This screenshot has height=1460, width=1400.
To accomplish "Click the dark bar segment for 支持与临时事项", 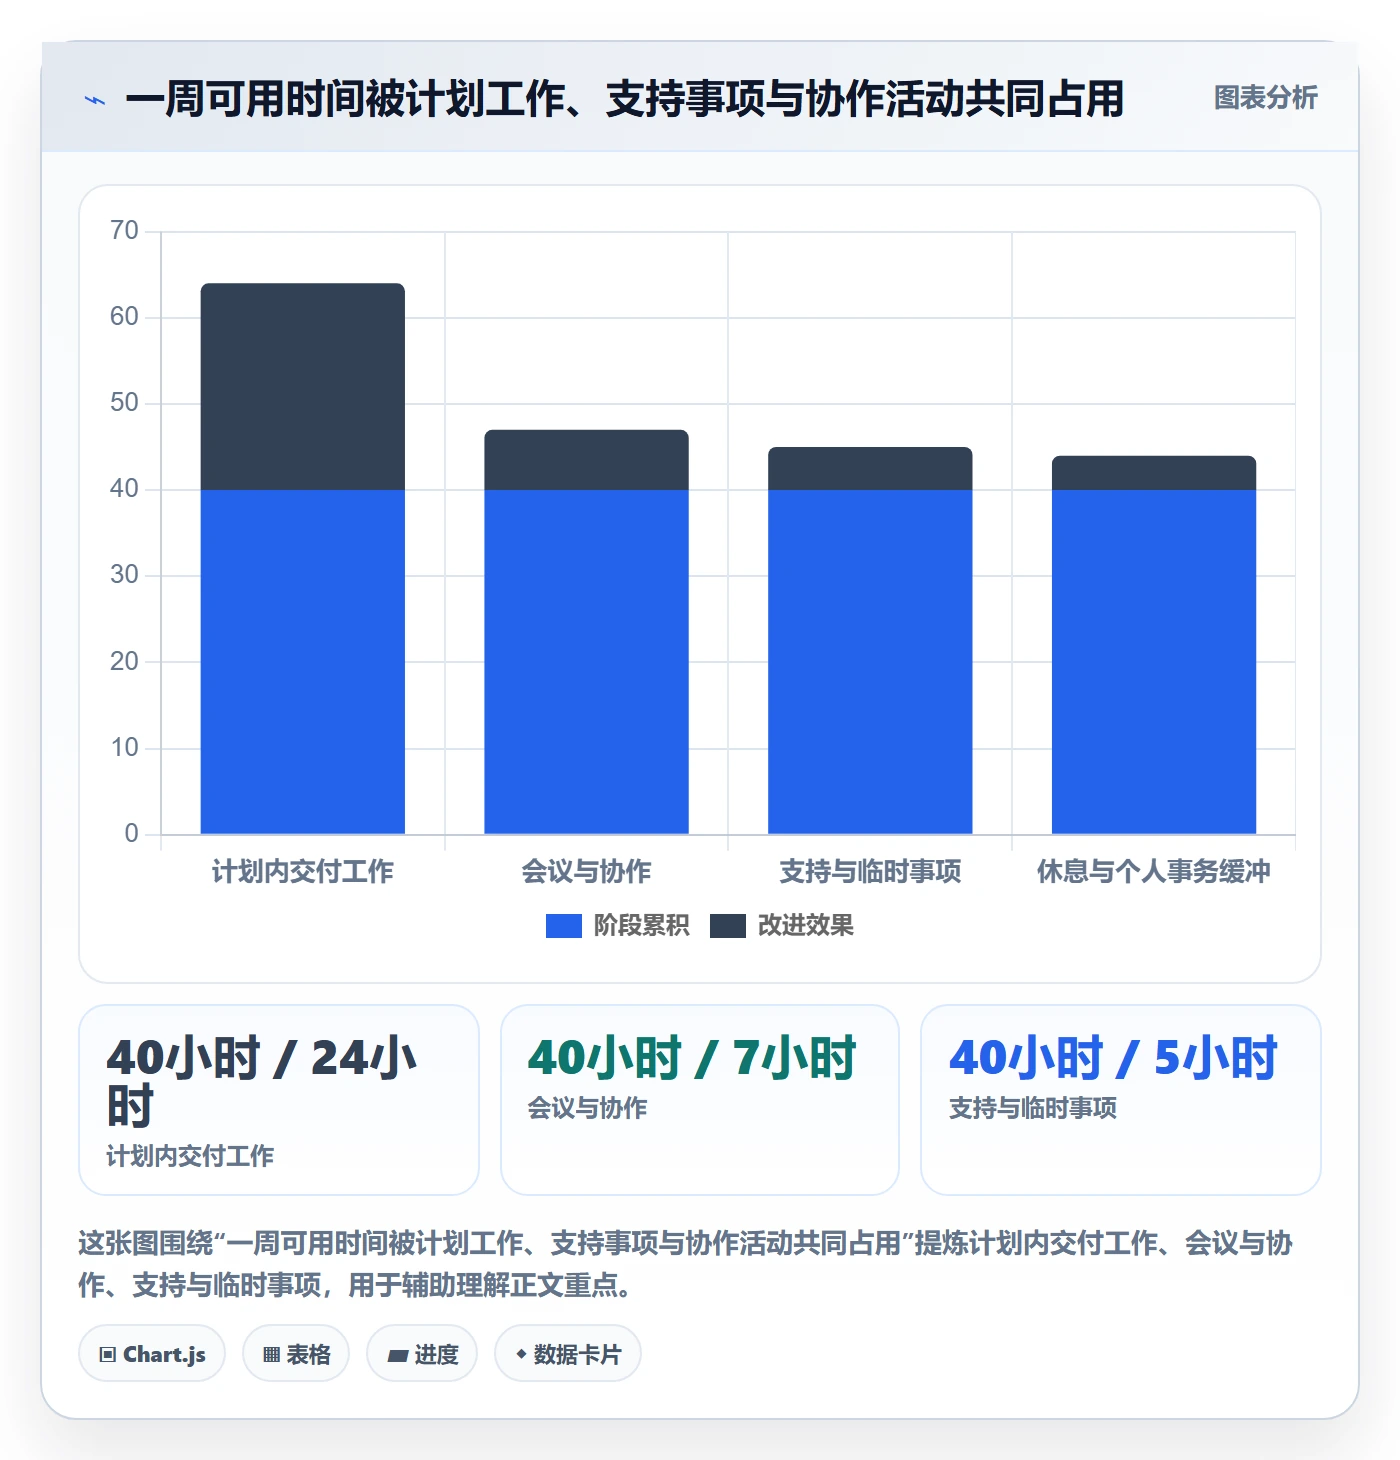I will click(870, 469).
